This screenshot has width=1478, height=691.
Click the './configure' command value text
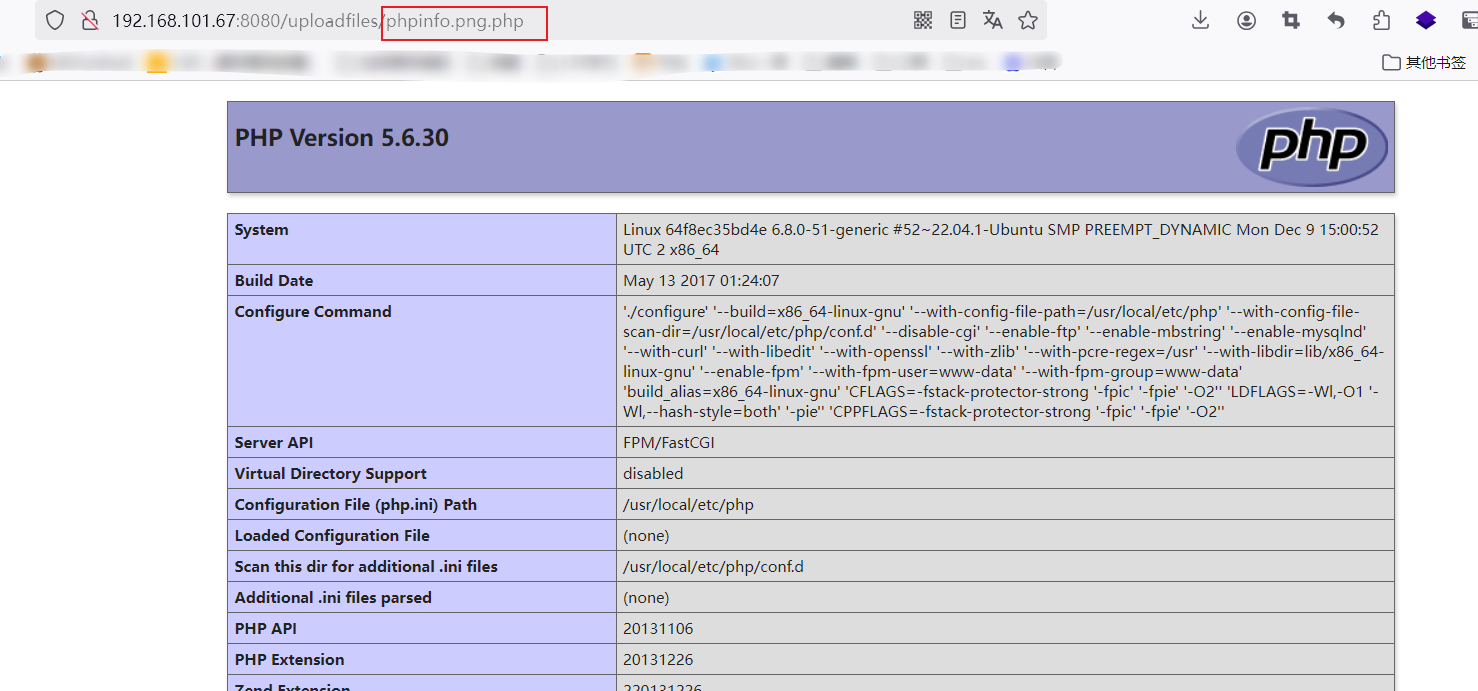[x=1004, y=362]
